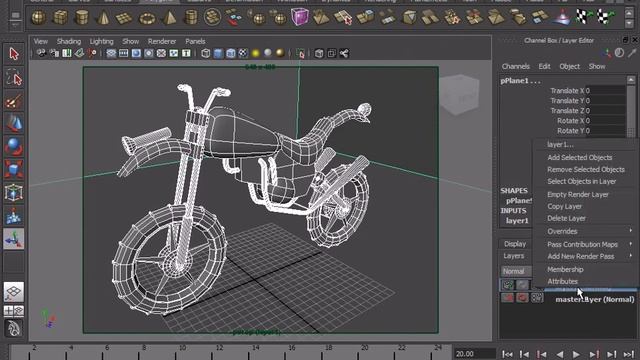This screenshot has height=360, width=640.
Task: Expand Add New Render Pass submenu
Action: tap(586, 256)
